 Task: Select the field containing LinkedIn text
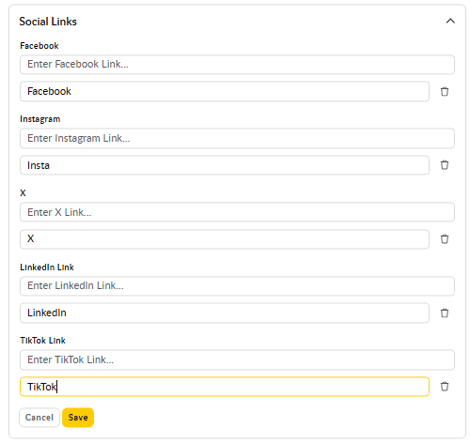click(x=224, y=313)
